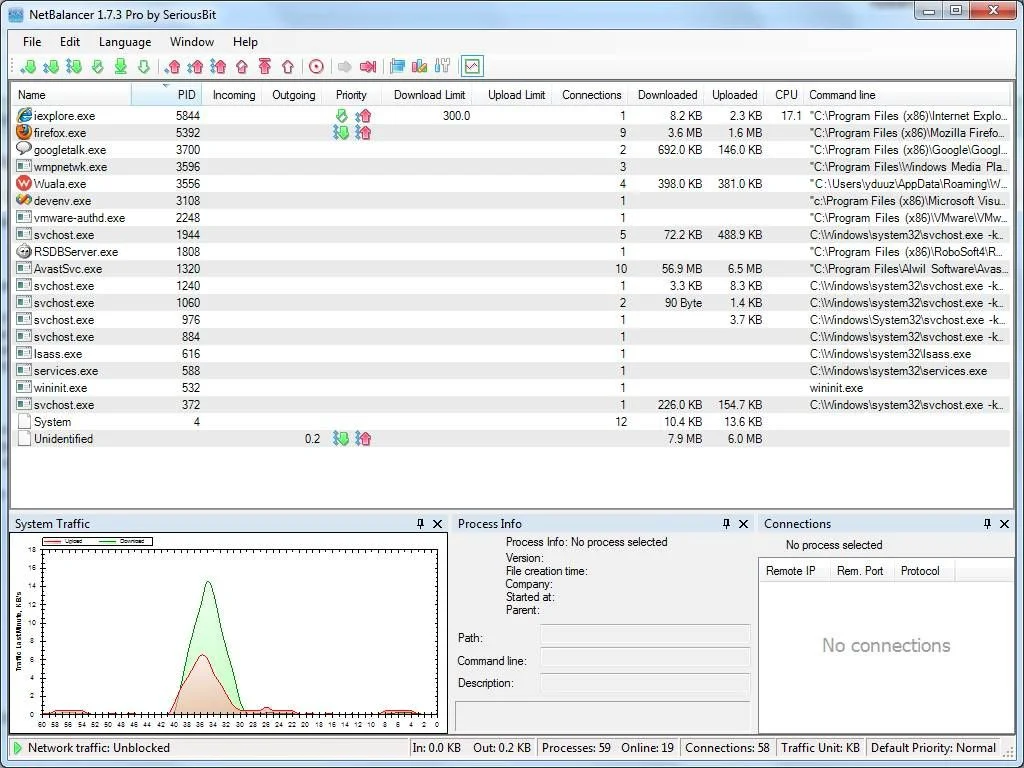Sort by the Download Limit column header
1024x768 pixels.
click(429, 95)
